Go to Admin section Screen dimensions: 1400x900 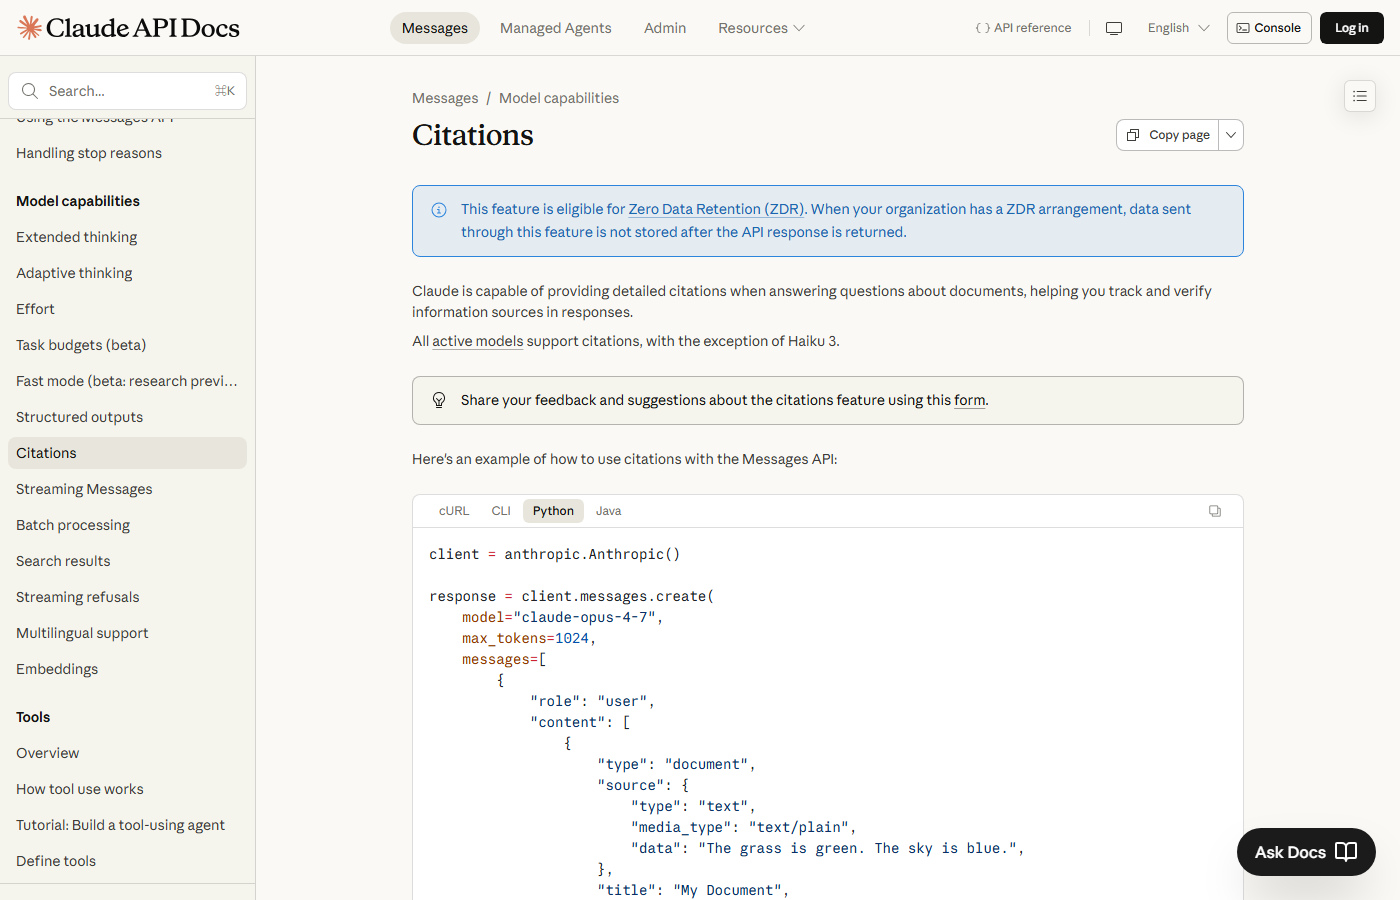pyautogui.click(x=665, y=28)
